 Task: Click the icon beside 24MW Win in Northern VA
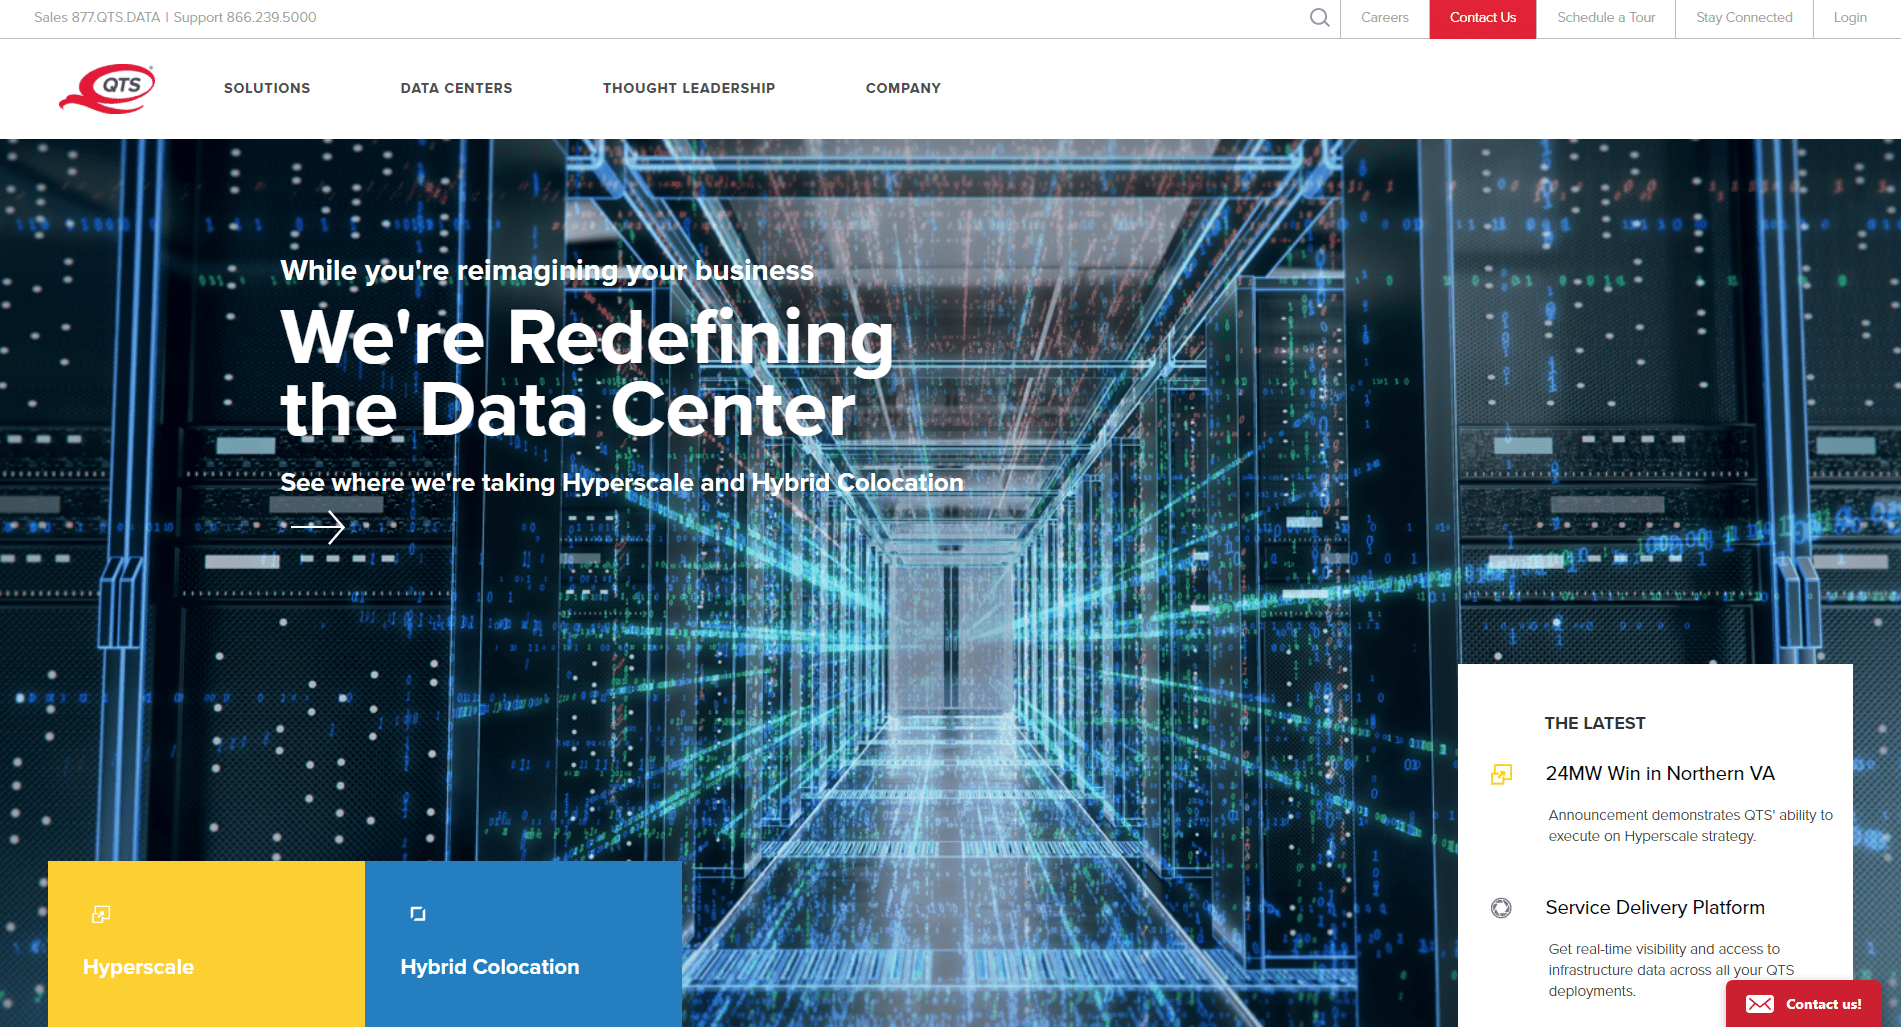click(1501, 774)
